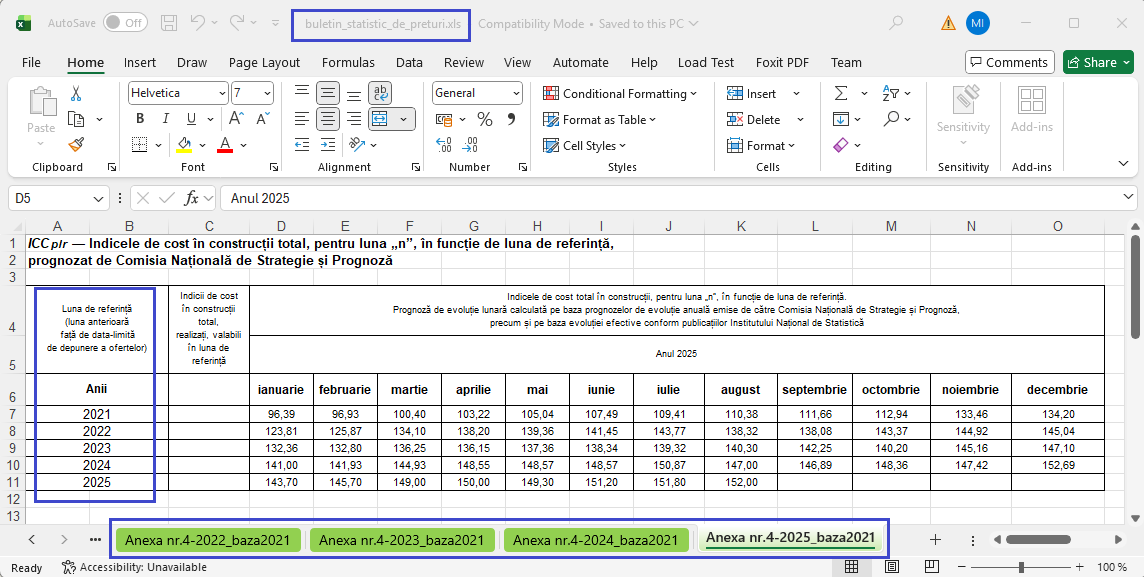1144x577 pixels.
Task: Apply the Percent Style number format
Action: pyautogui.click(x=485, y=119)
